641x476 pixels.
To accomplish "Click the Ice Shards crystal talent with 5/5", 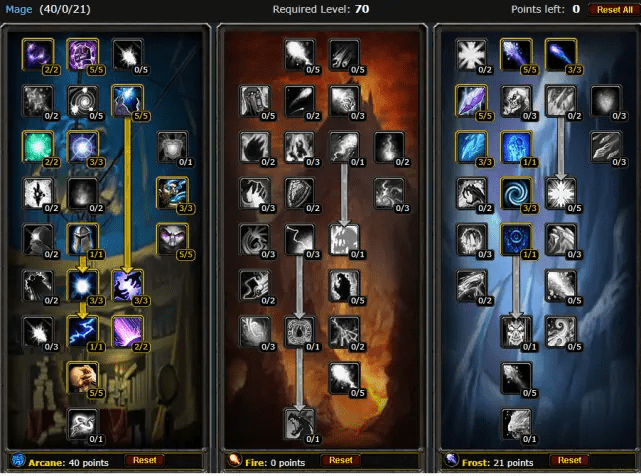I will pyautogui.click(x=471, y=100).
